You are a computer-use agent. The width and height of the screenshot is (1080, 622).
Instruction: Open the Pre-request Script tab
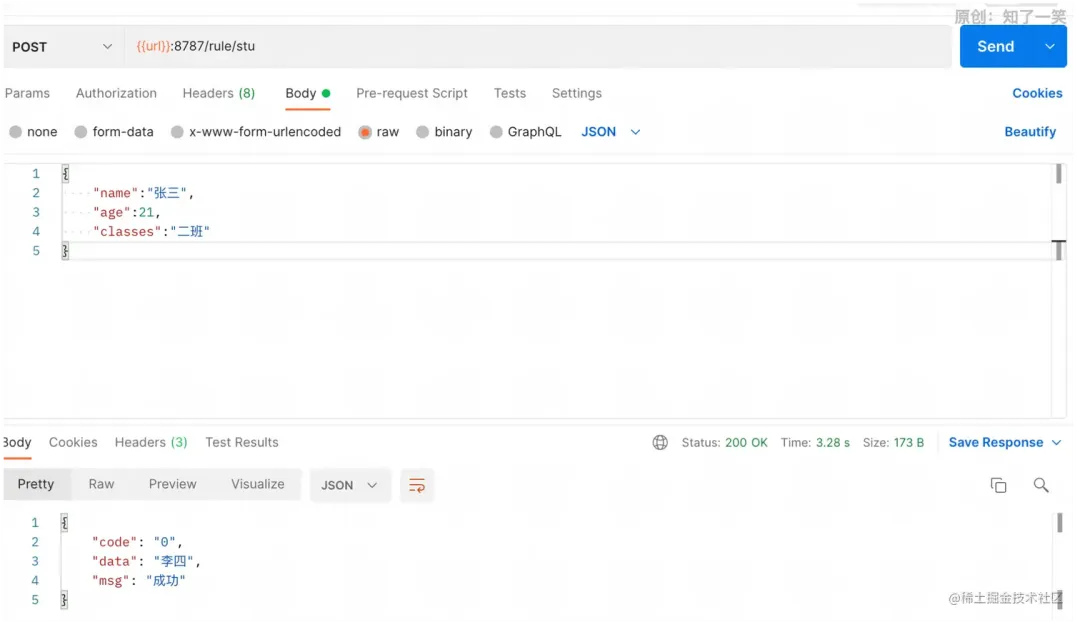pyautogui.click(x=412, y=93)
